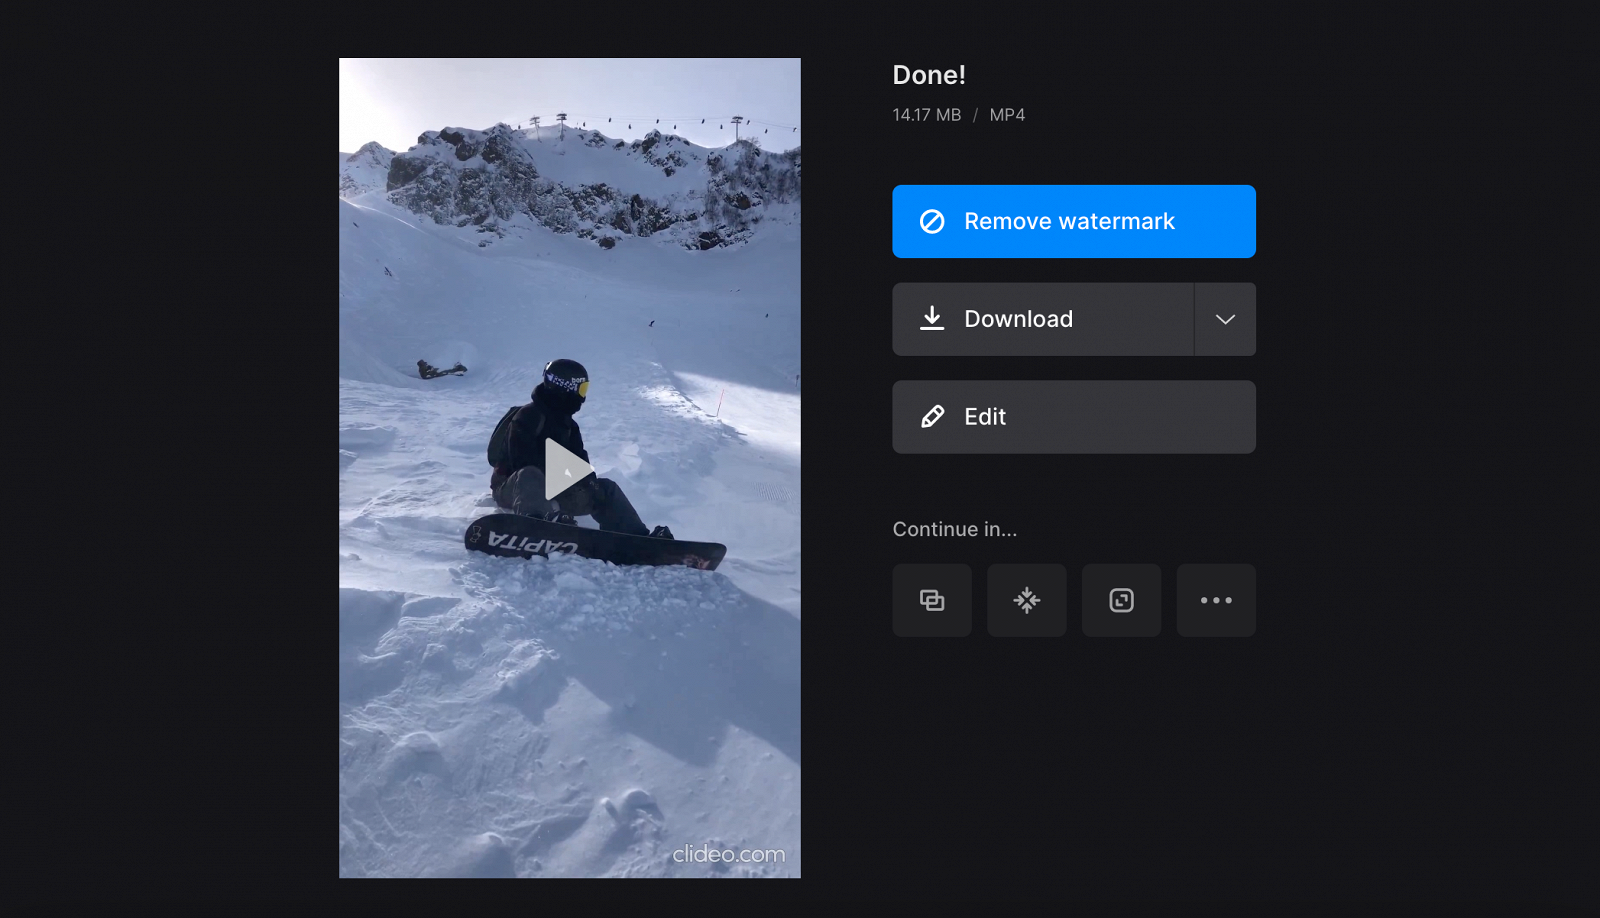Click the crossed-circle icon on Remove watermark
The image size is (1600, 918).
(932, 221)
